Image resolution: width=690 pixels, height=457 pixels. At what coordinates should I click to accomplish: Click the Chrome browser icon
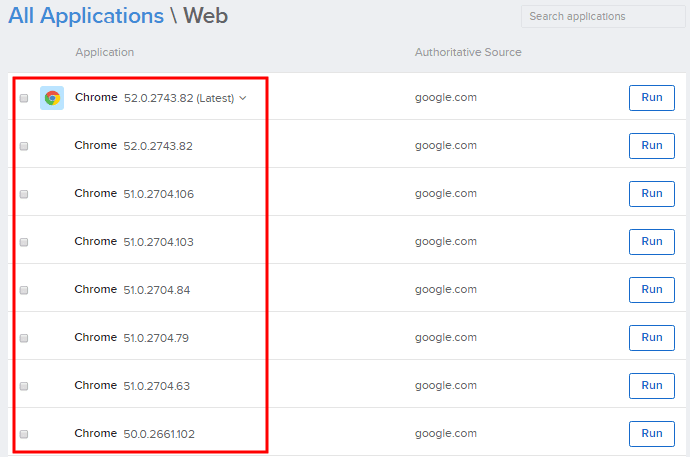pos(52,98)
